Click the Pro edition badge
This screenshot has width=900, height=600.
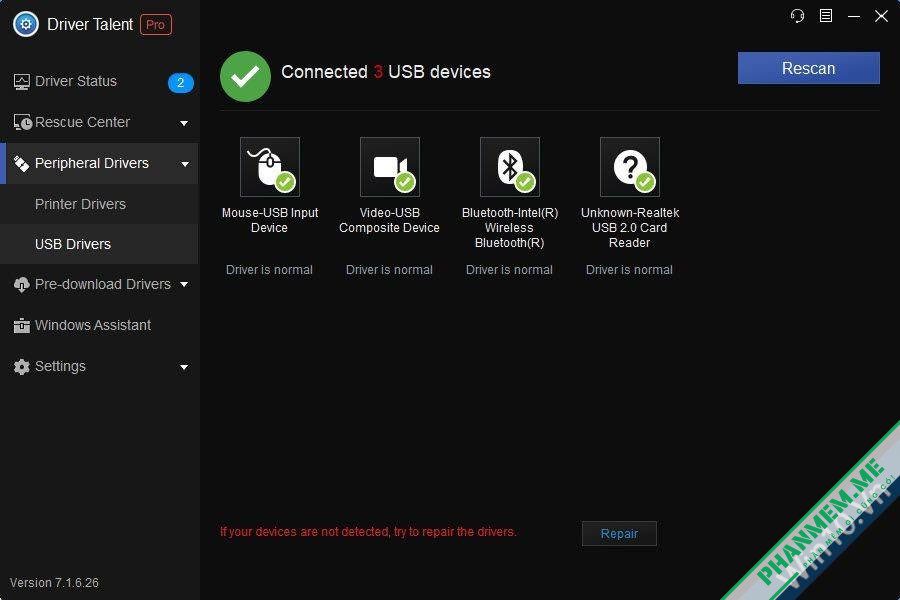click(156, 25)
